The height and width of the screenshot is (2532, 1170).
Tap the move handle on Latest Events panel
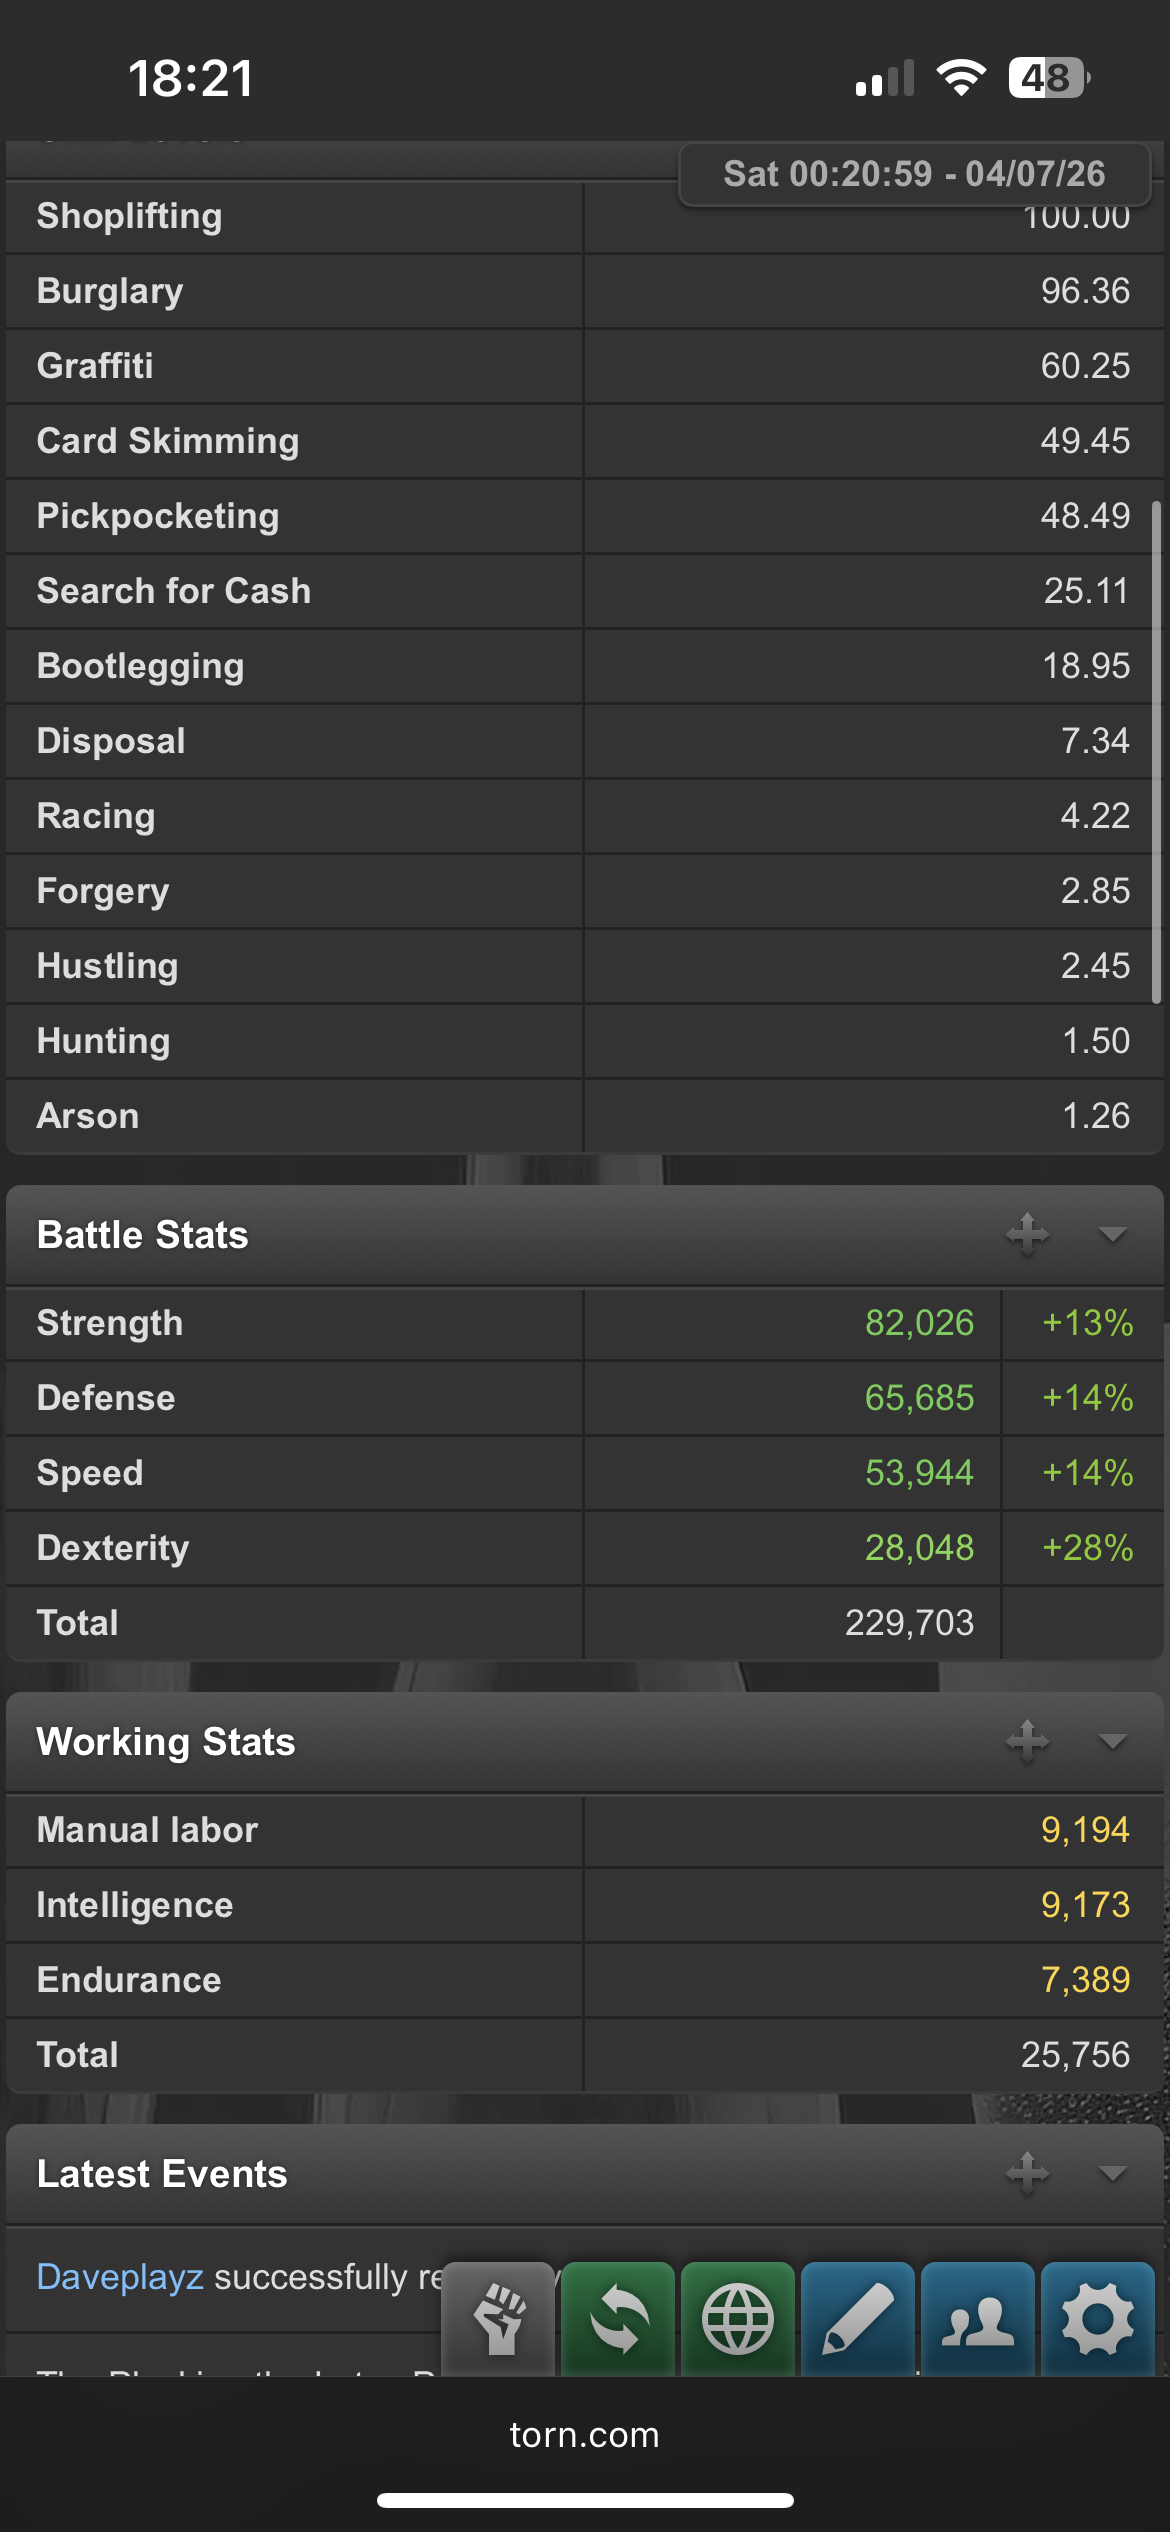pos(1027,2173)
